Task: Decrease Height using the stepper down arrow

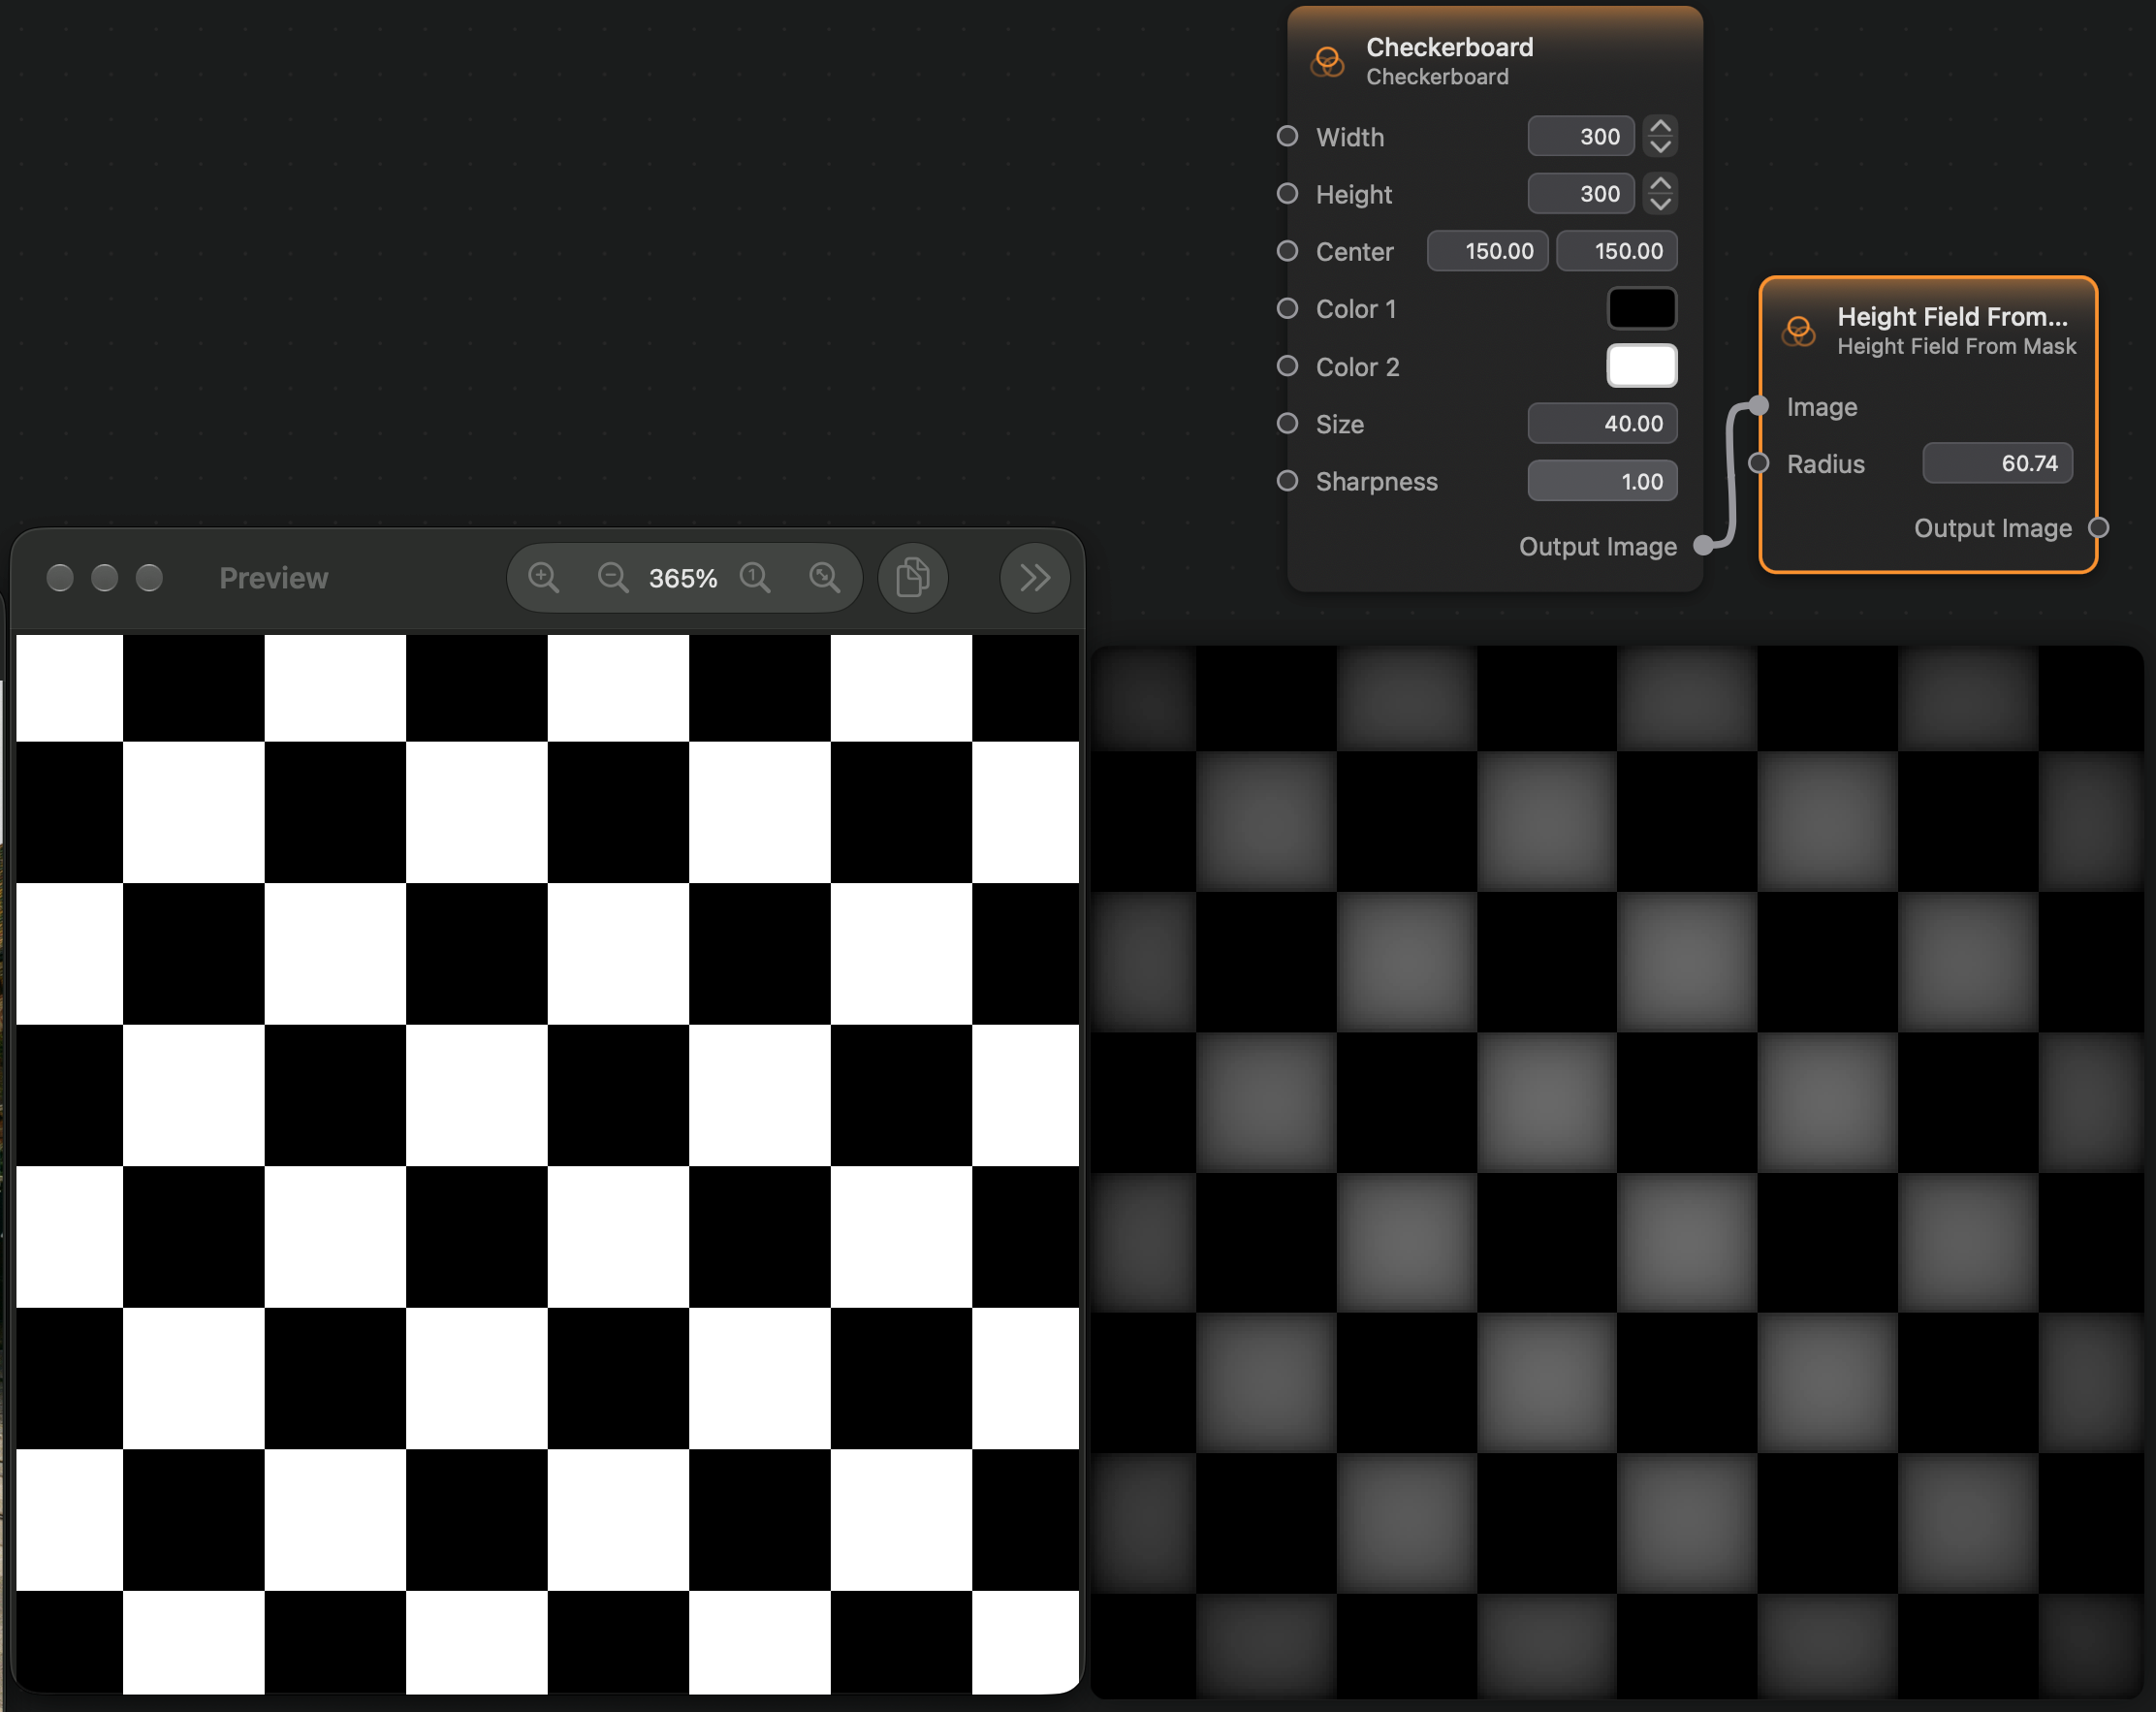Action: coord(1660,204)
